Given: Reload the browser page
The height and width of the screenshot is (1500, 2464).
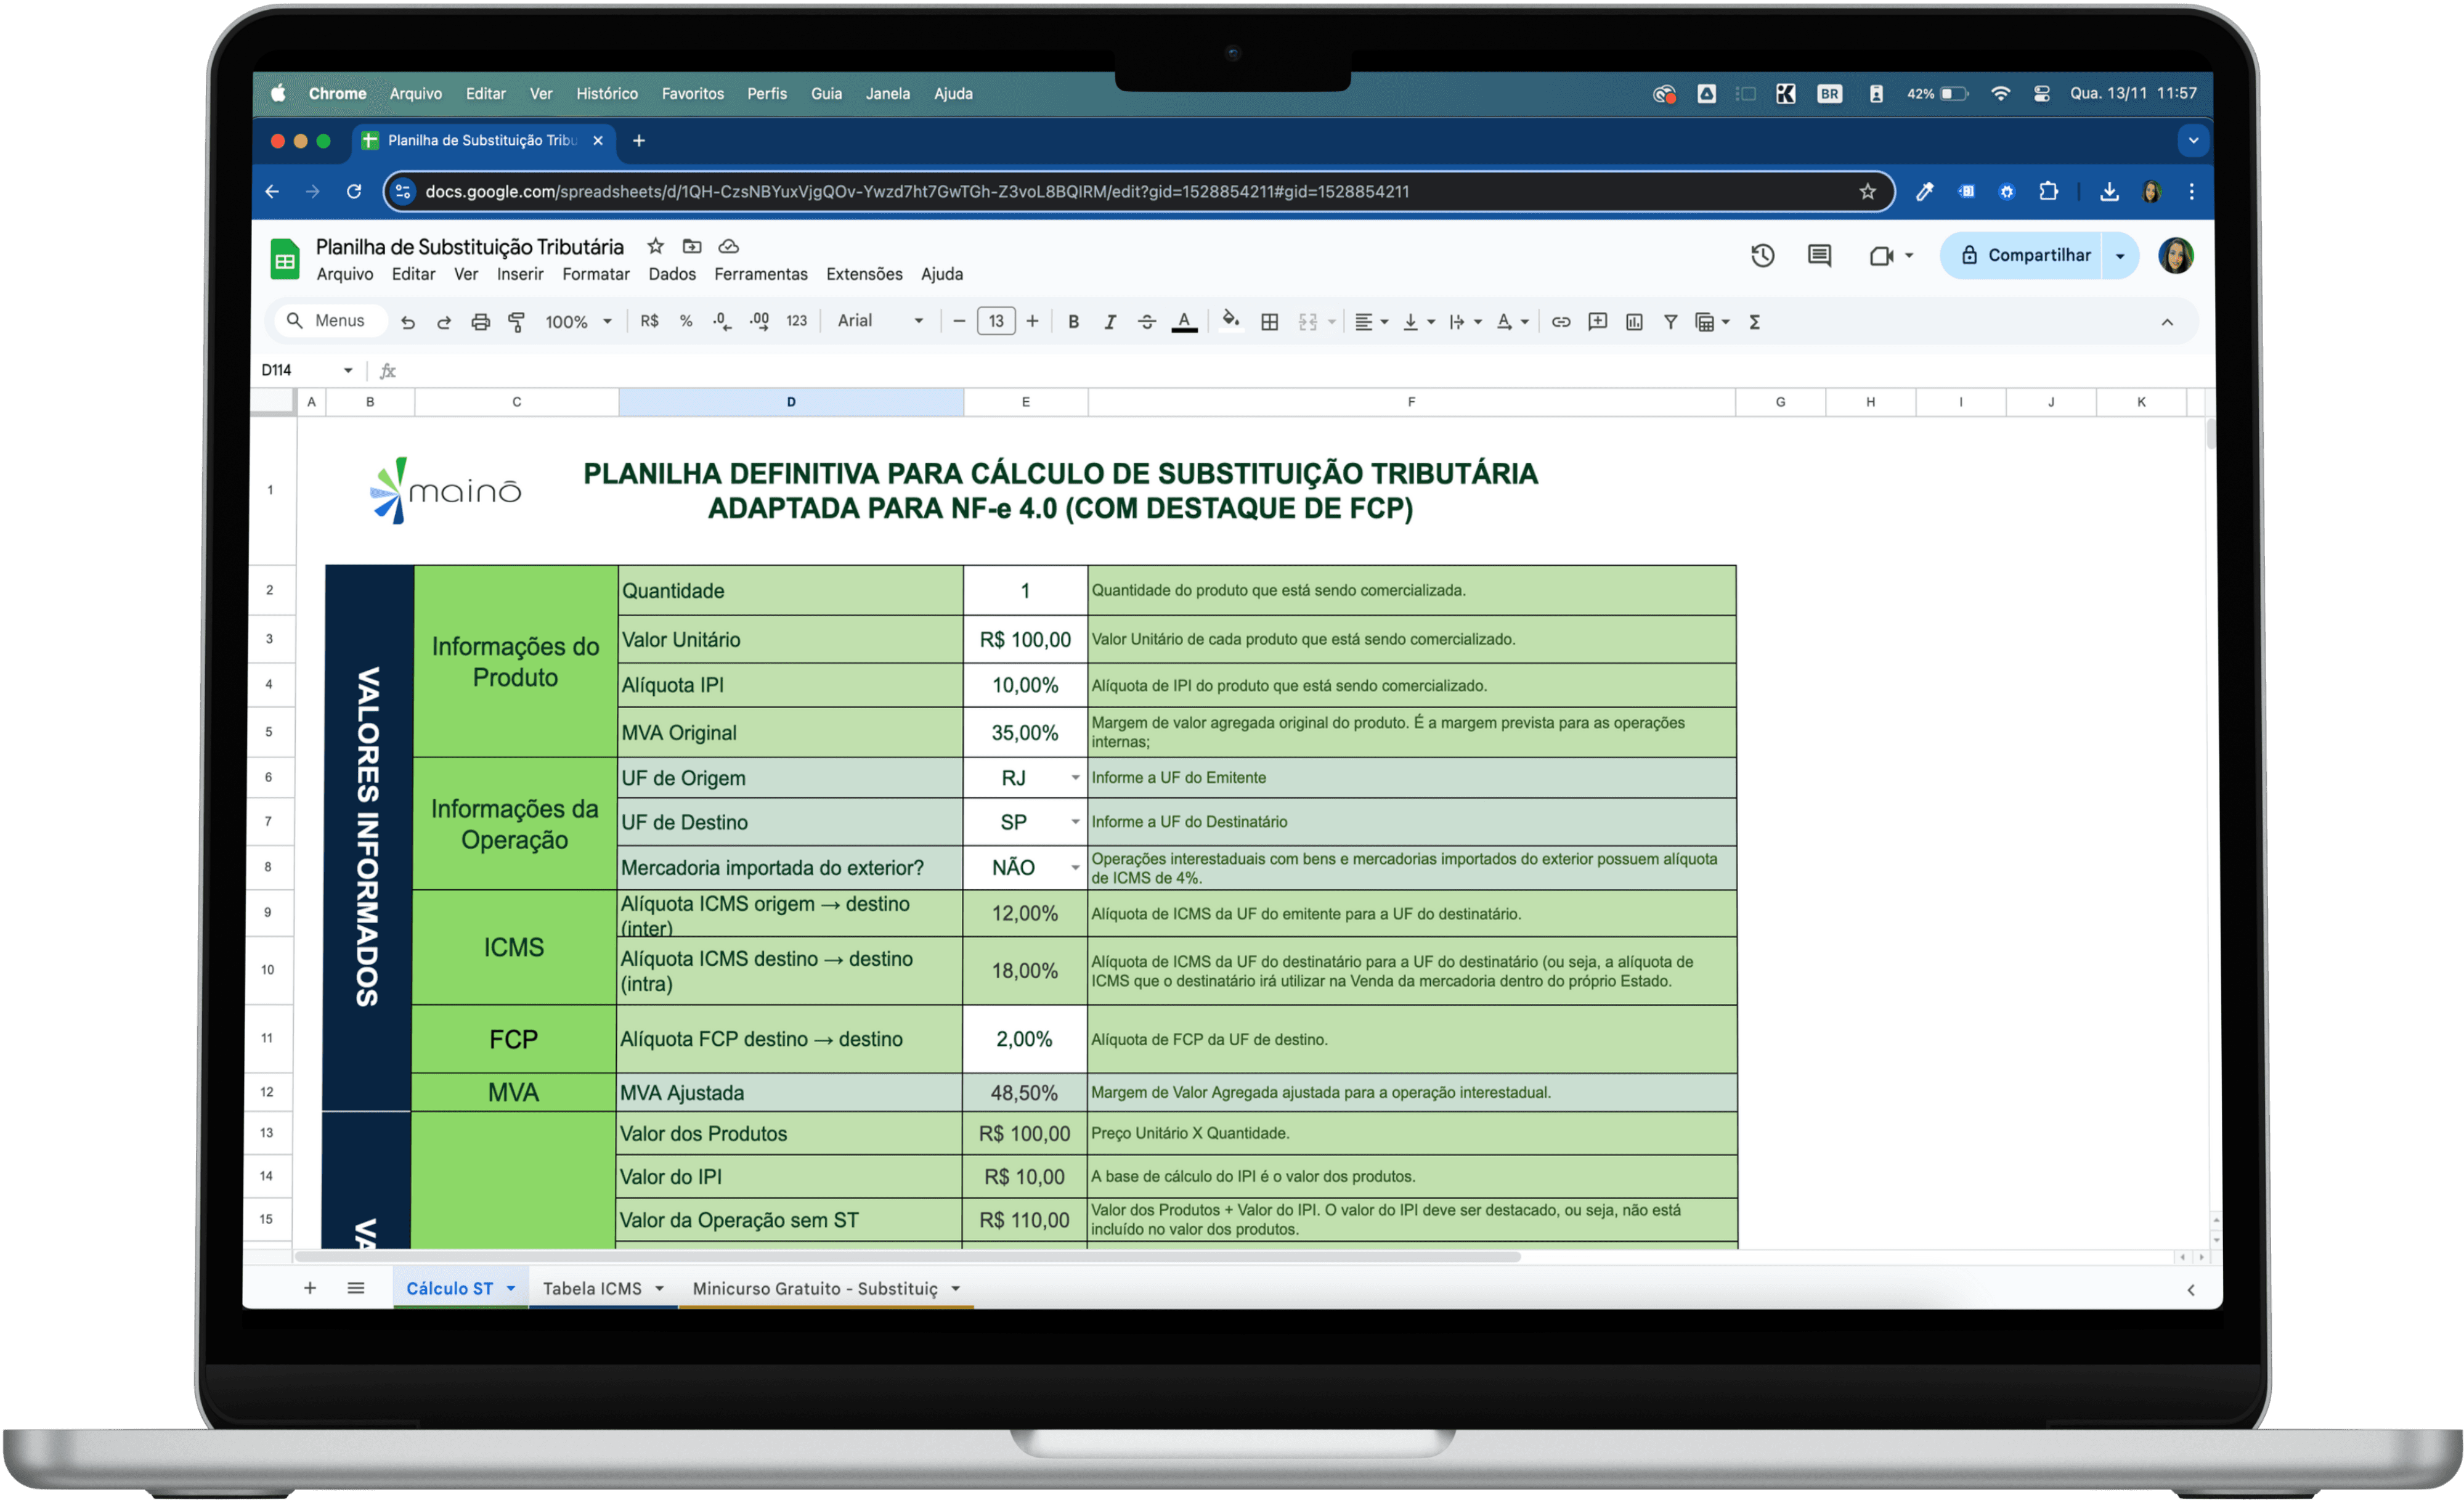Looking at the screenshot, I should [354, 191].
